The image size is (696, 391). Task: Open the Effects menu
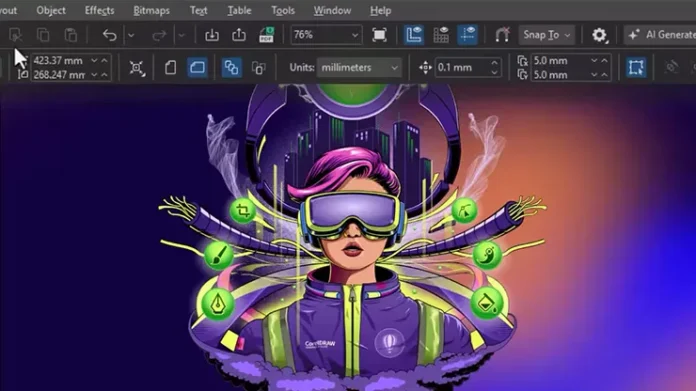point(99,10)
